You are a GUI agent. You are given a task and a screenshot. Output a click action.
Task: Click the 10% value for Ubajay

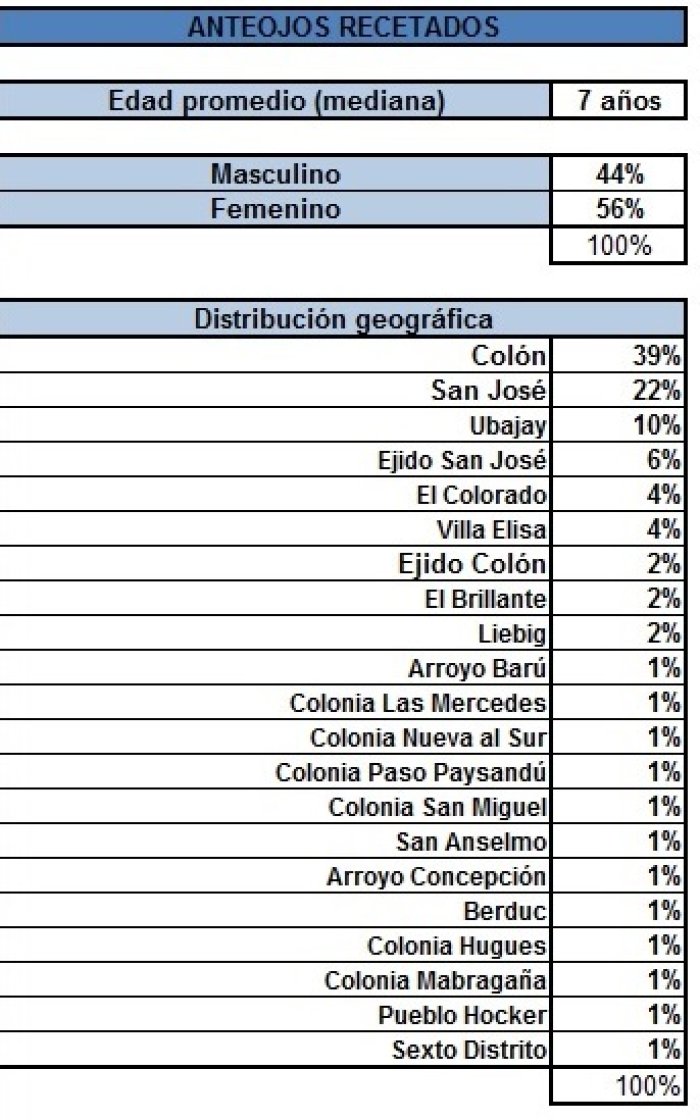(619, 425)
